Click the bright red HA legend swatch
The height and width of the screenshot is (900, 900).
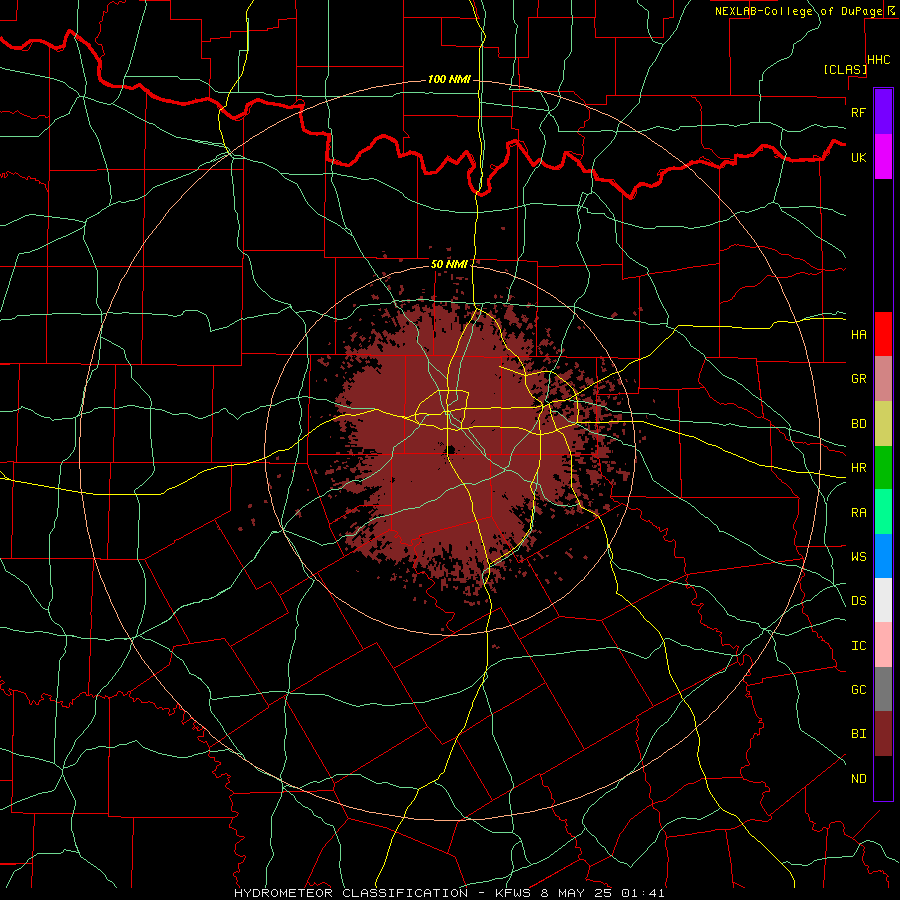pos(883,334)
